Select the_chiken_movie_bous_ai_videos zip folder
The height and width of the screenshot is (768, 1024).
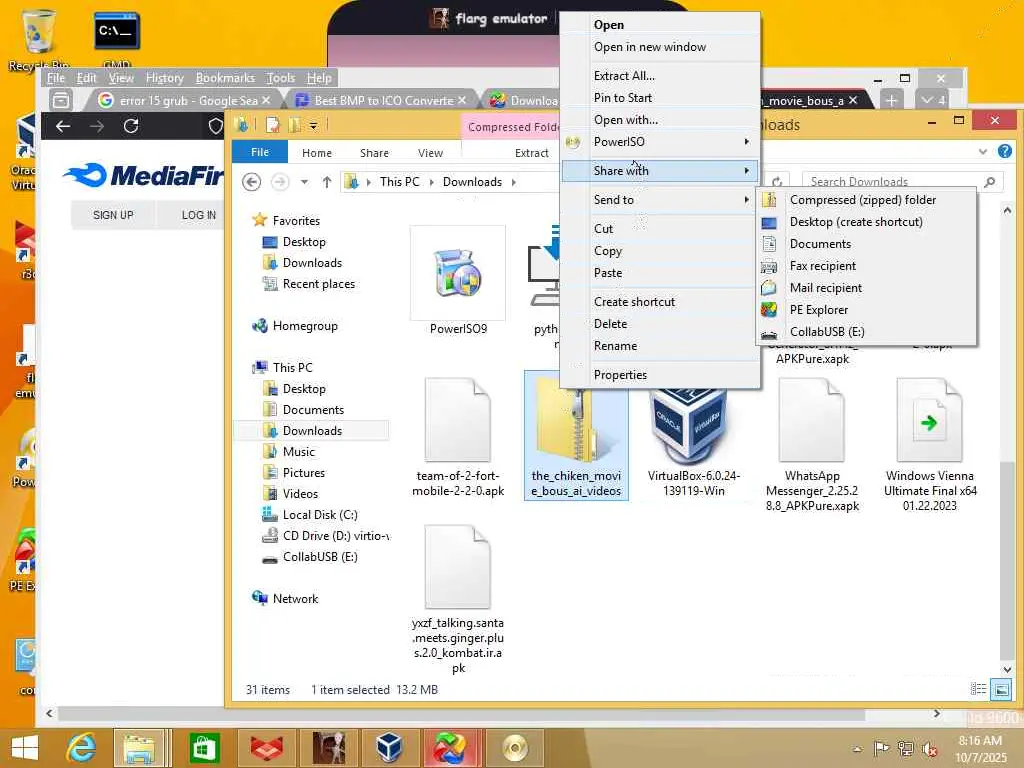click(576, 436)
